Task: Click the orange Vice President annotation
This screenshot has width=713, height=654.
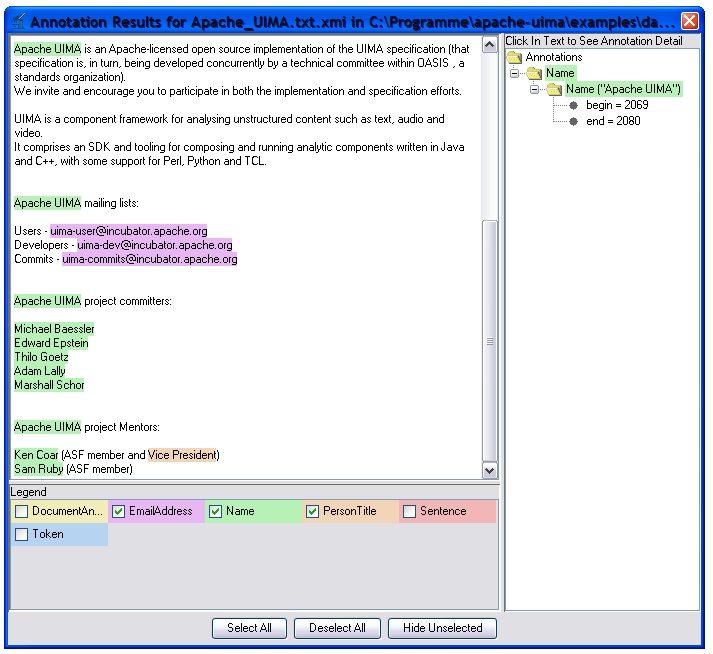Action: (x=182, y=455)
